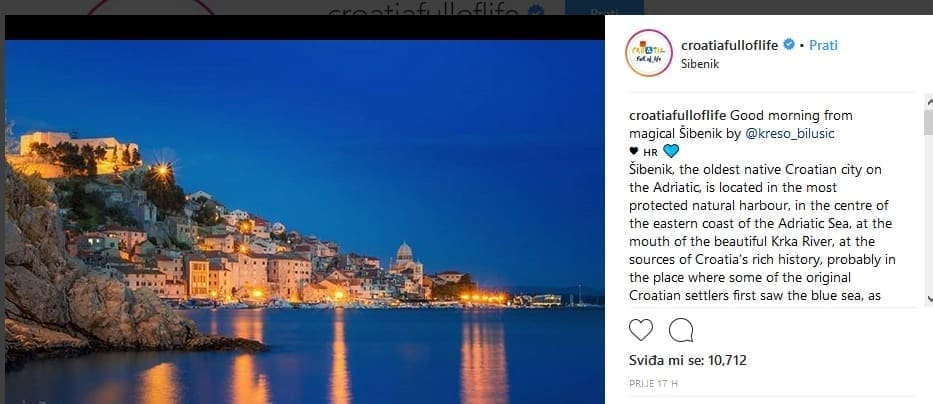Image resolution: width=933 pixels, height=404 pixels.
Task: Open @kreso_bilusic photographer profile mention
Action: 790,133
